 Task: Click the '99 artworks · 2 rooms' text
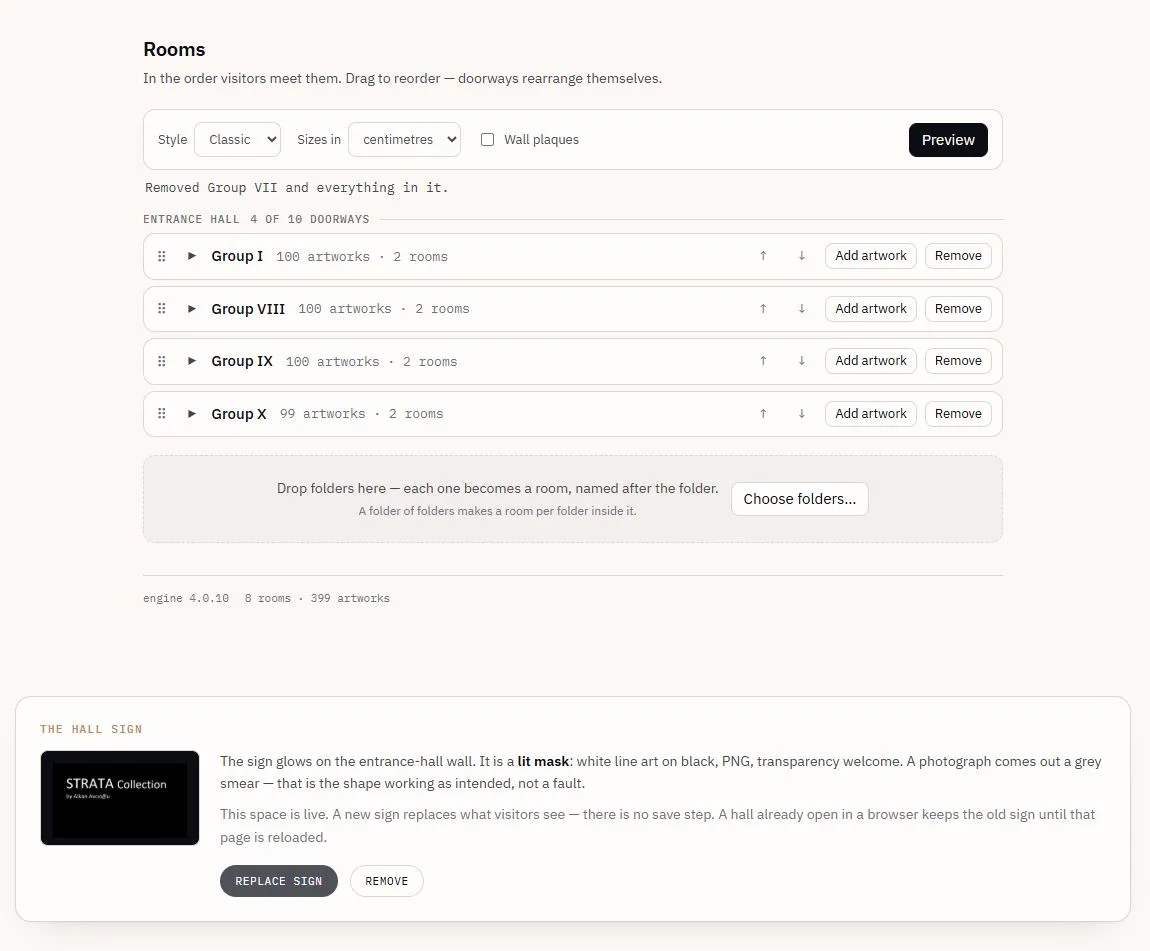(362, 414)
